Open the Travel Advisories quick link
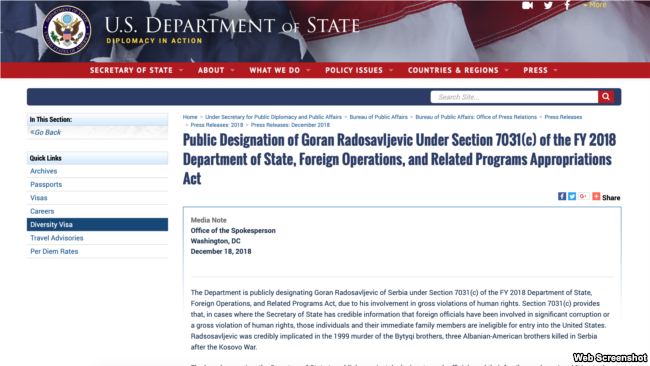The image size is (650, 366). (57, 238)
